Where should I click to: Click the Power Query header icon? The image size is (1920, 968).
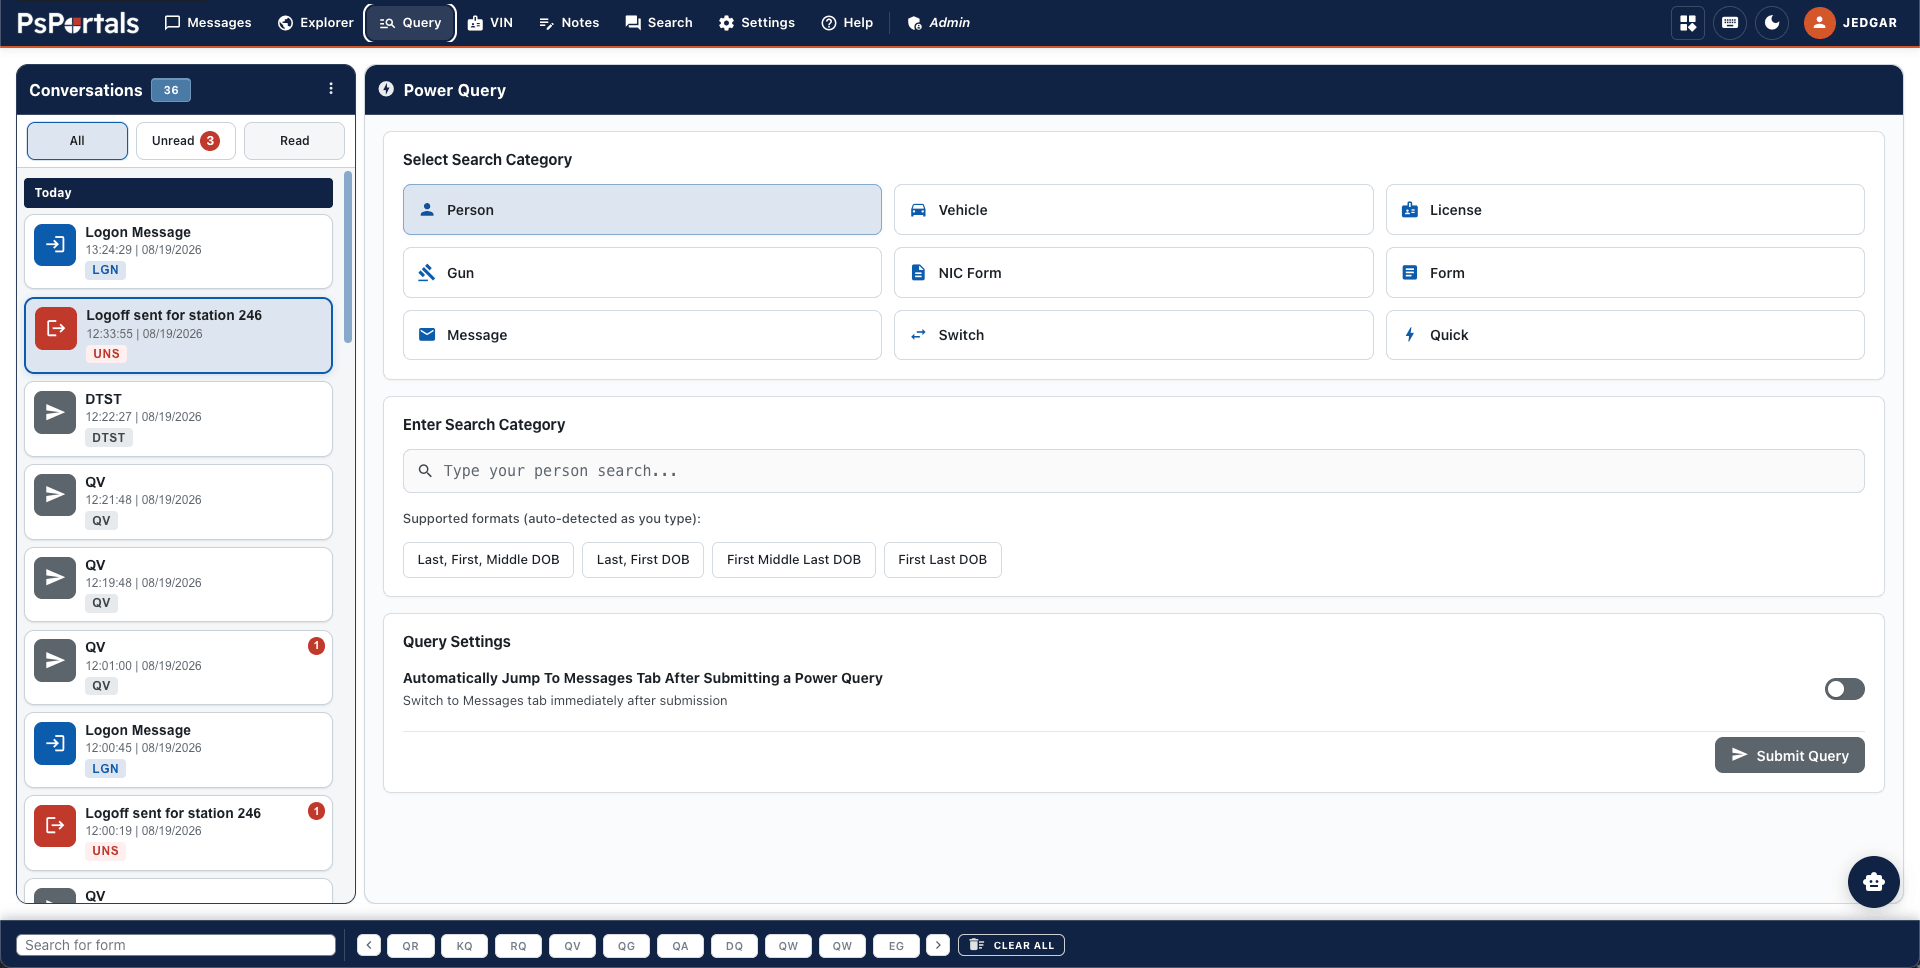click(386, 89)
